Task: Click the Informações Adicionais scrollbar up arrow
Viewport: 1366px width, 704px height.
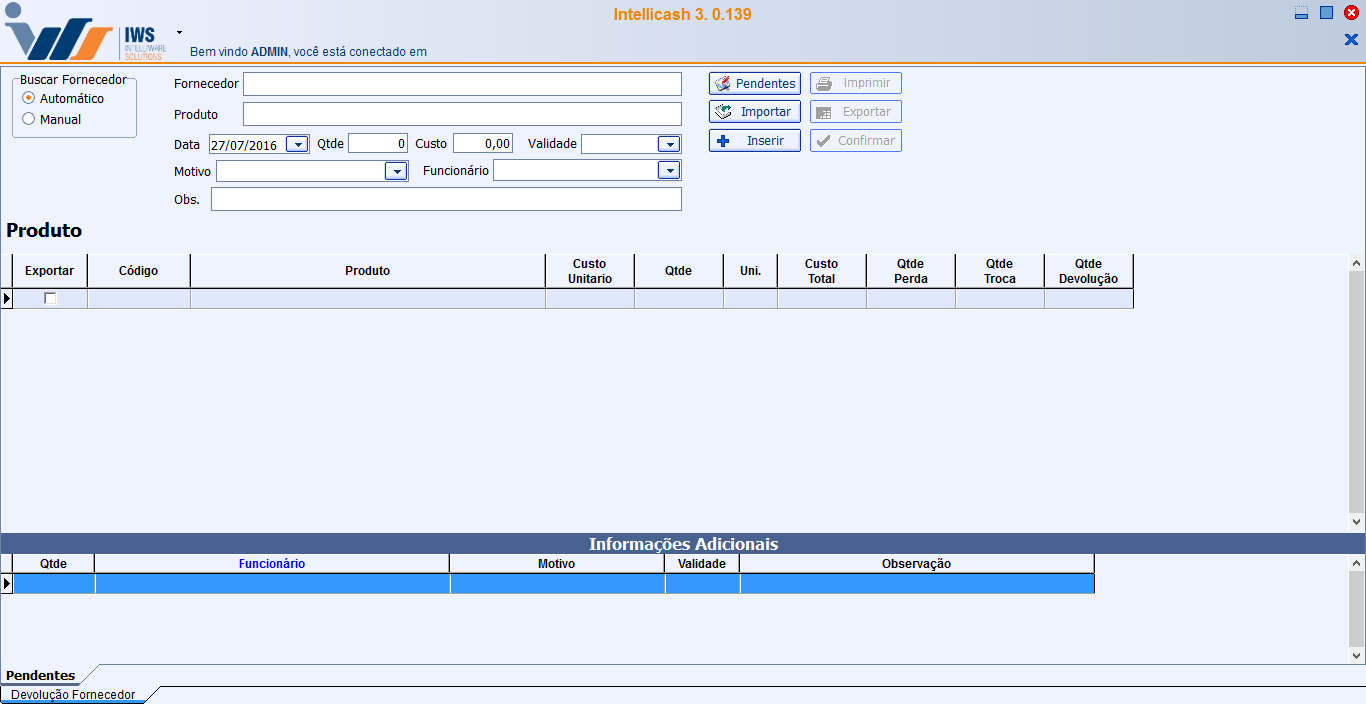Action: [x=1357, y=563]
